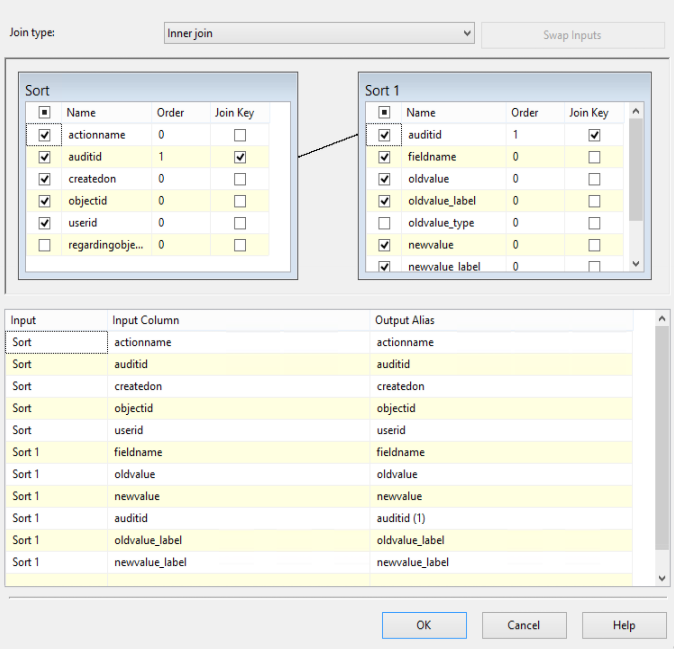This screenshot has height=649, width=674.
Task: Click the Cancel button
Action: pos(524,625)
